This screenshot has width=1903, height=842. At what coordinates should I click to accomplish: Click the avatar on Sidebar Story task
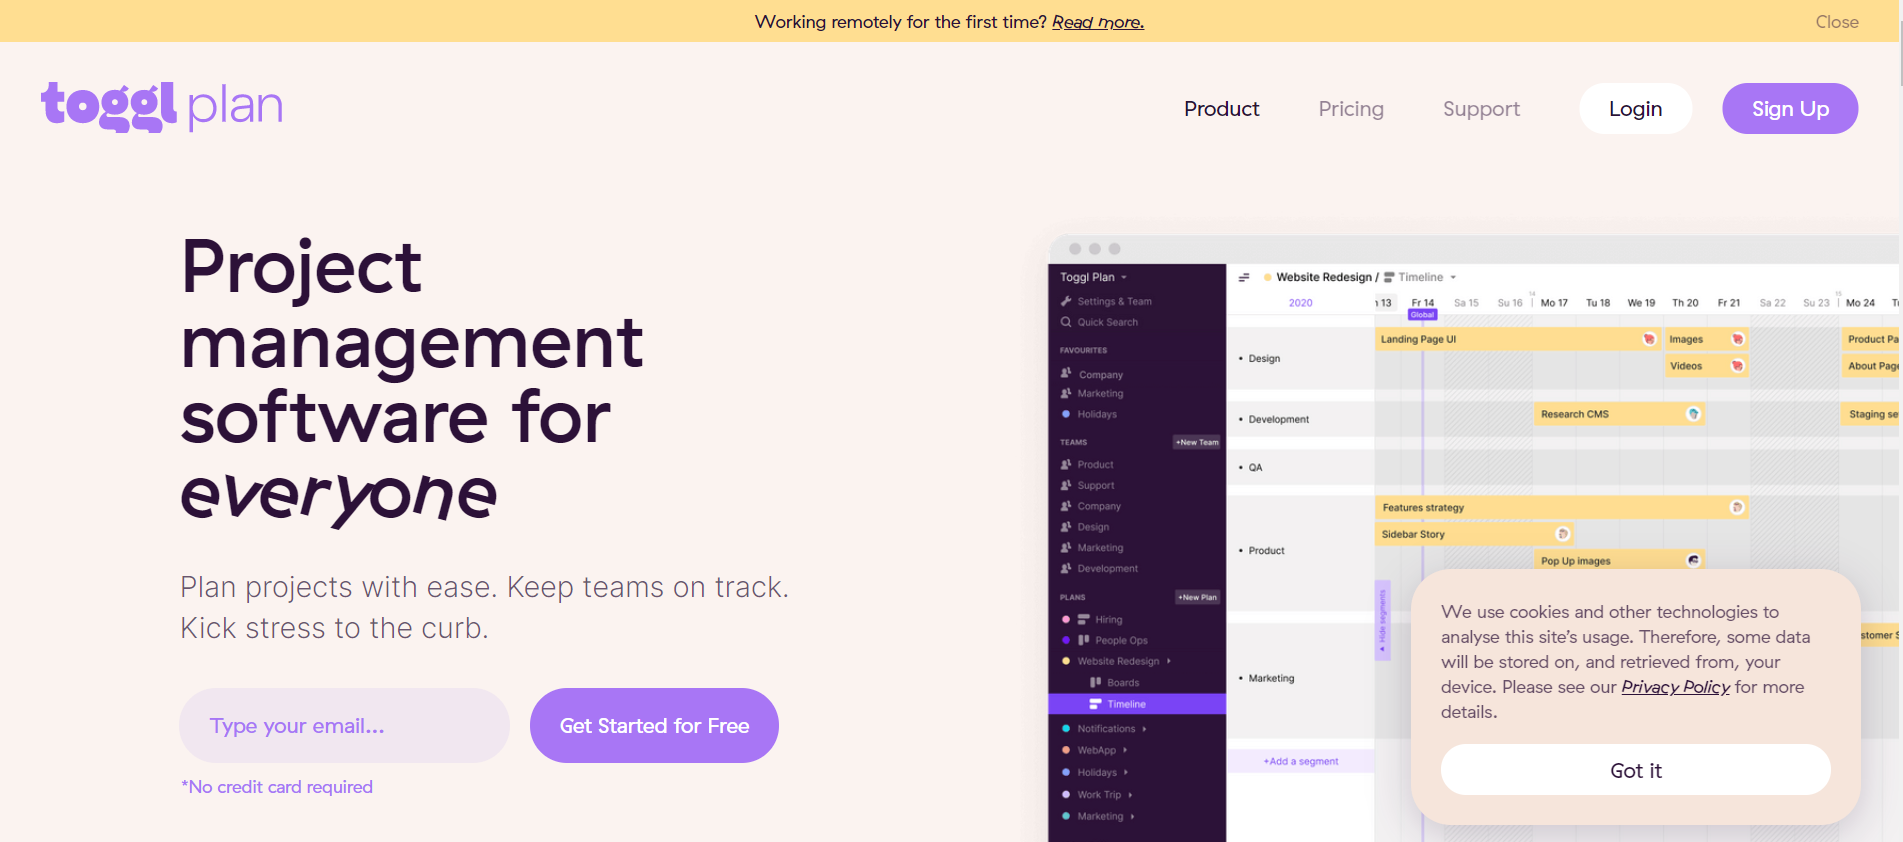click(1562, 534)
